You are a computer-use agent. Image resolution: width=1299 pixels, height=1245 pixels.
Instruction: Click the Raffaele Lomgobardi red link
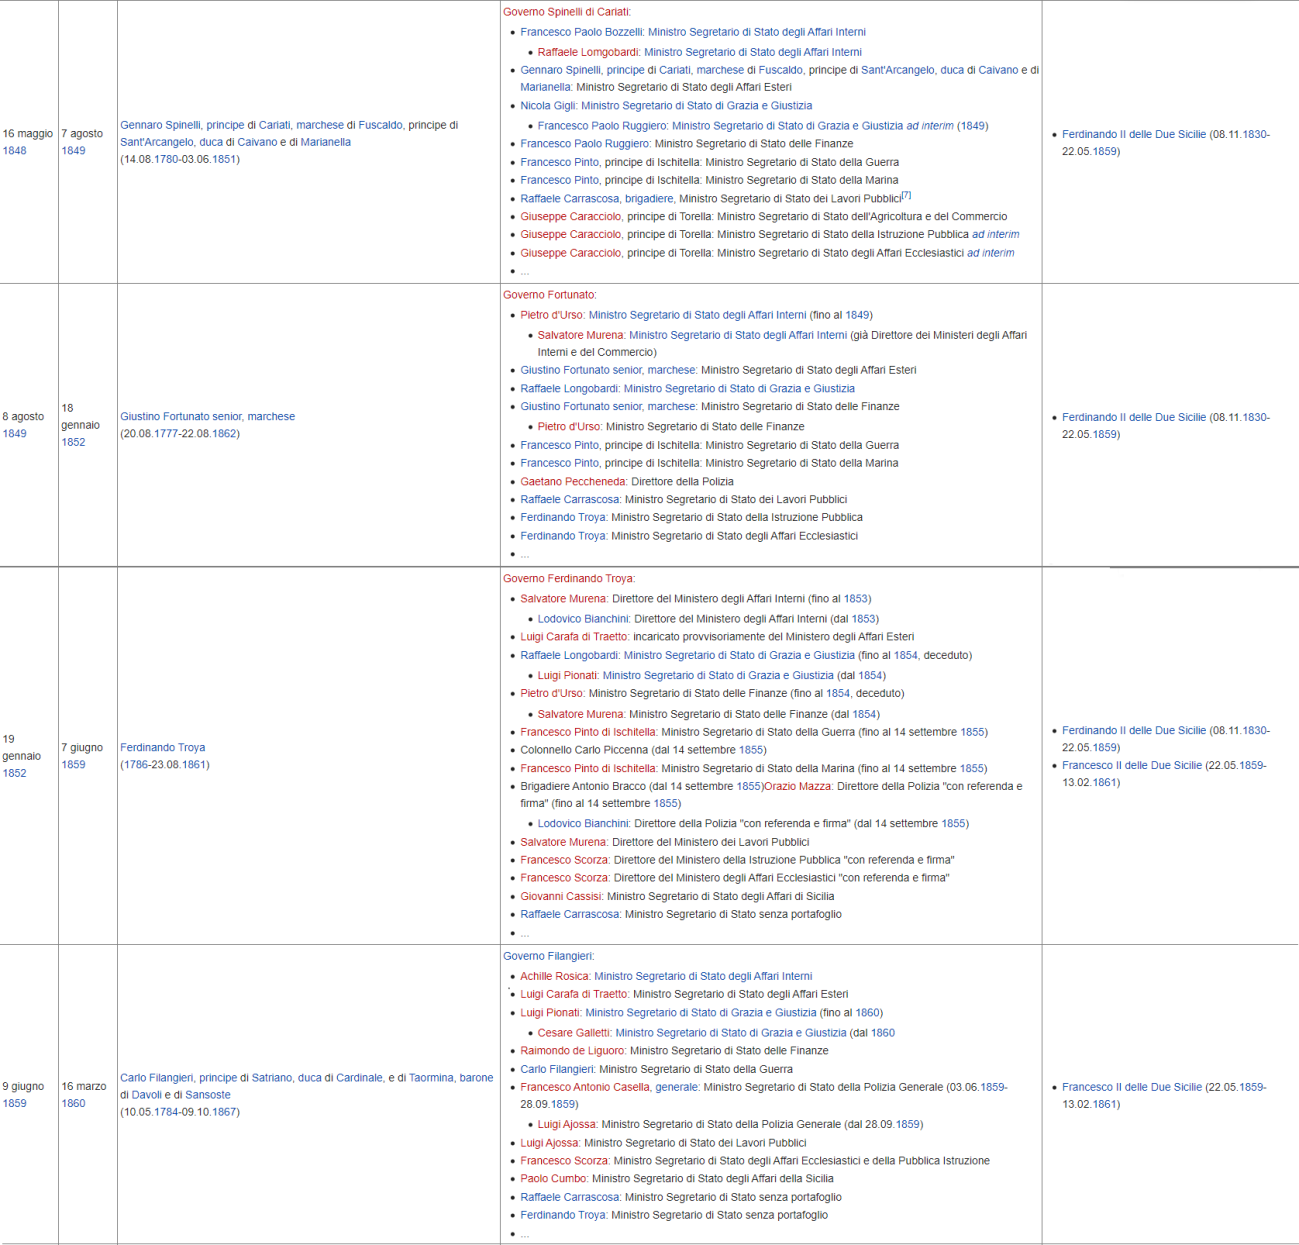tap(588, 52)
